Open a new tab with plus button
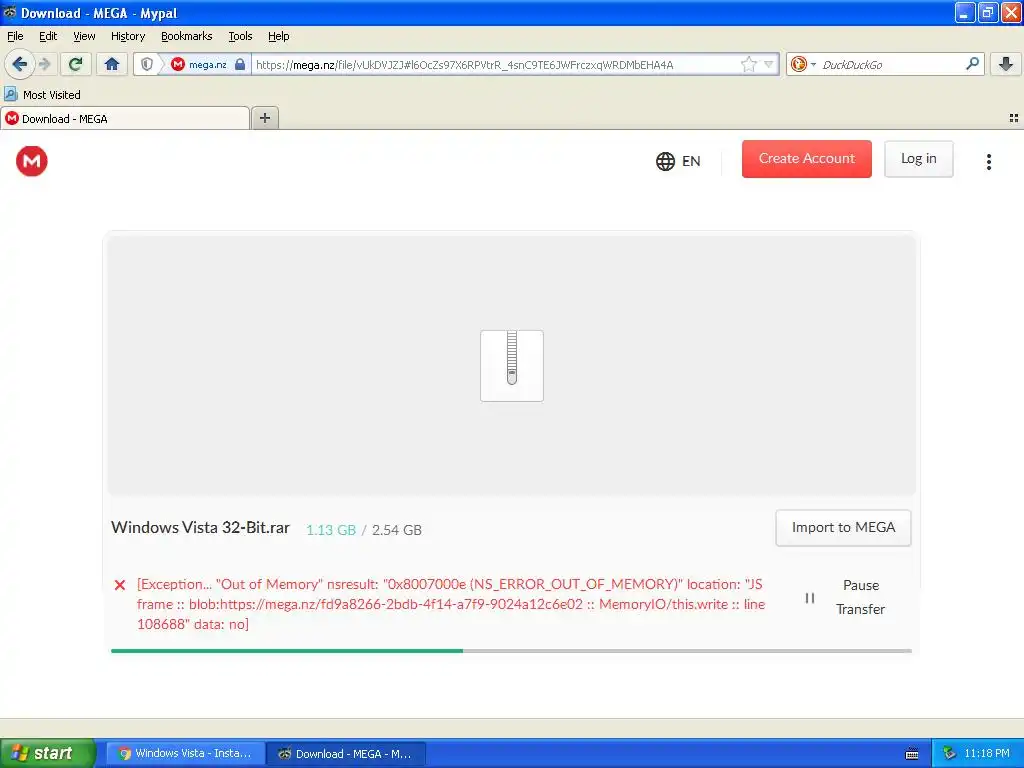Image resolution: width=1024 pixels, height=768 pixels. (264, 118)
